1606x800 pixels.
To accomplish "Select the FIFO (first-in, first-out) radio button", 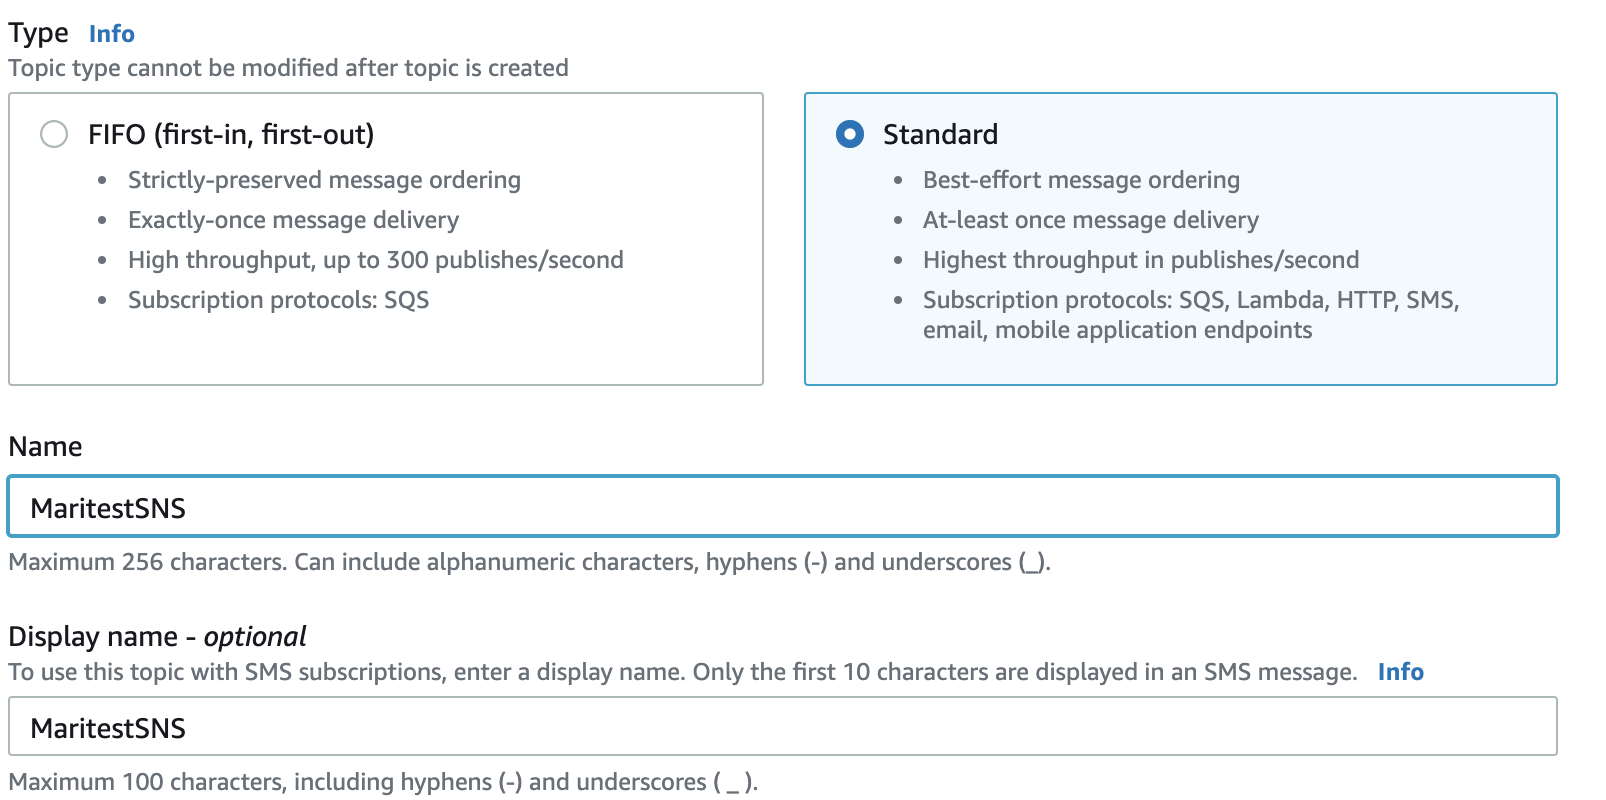I will pos(54,134).
